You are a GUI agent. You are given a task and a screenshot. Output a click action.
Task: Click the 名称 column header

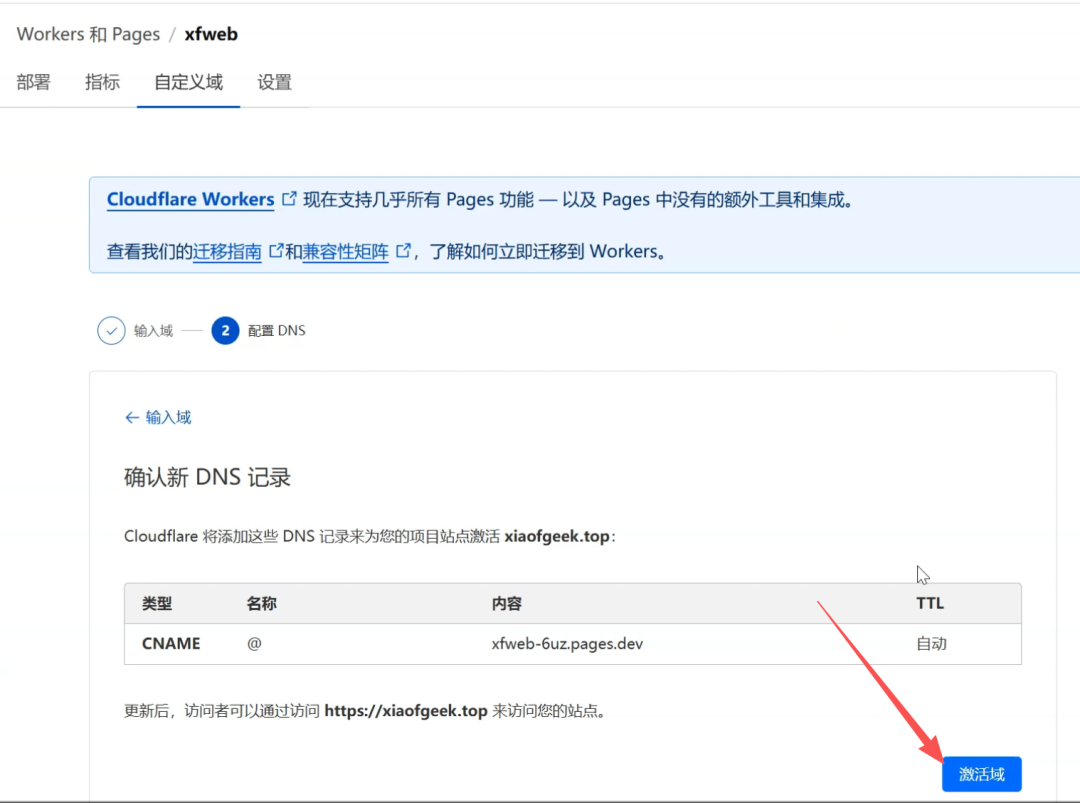click(262, 604)
